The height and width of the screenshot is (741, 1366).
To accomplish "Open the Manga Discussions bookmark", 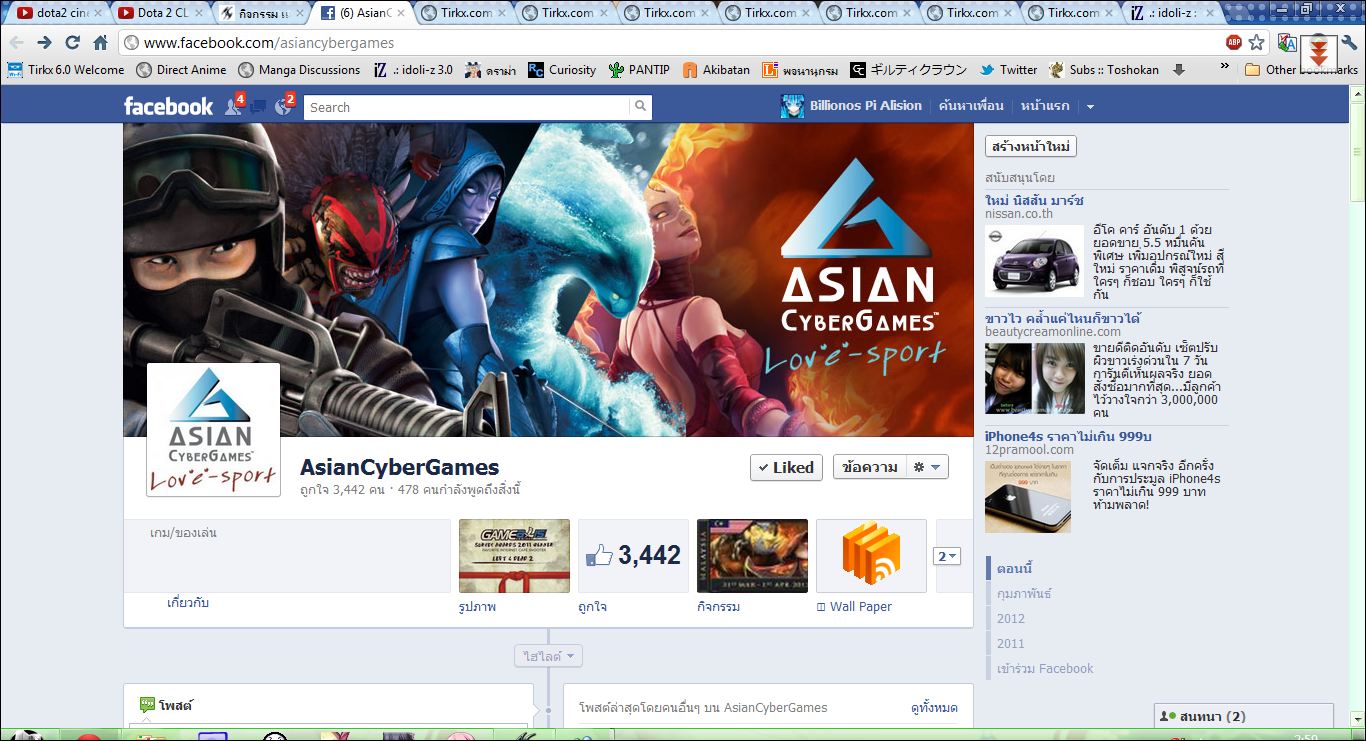I will (299, 70).
